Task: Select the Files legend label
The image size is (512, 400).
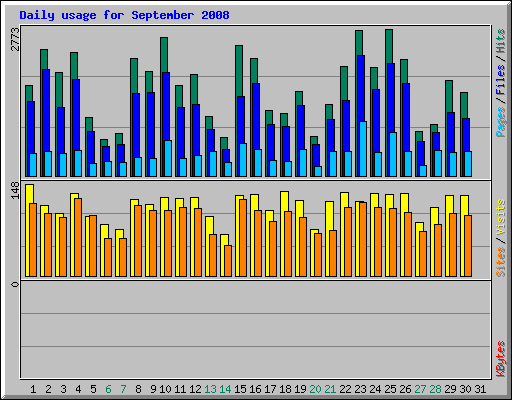Action: (500, 79)
